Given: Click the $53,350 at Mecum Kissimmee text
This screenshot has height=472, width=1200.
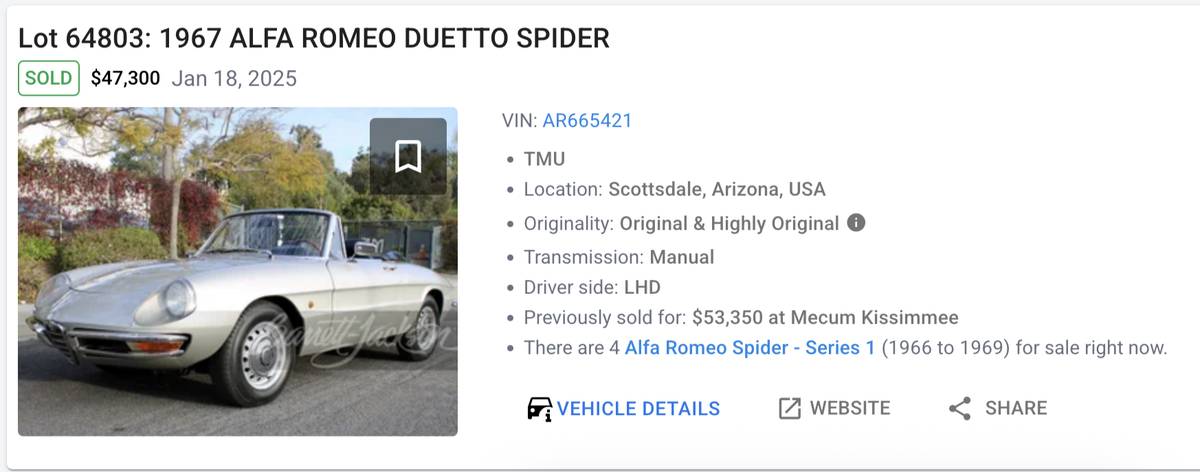Looking at the screenshot, I should 825,318.
